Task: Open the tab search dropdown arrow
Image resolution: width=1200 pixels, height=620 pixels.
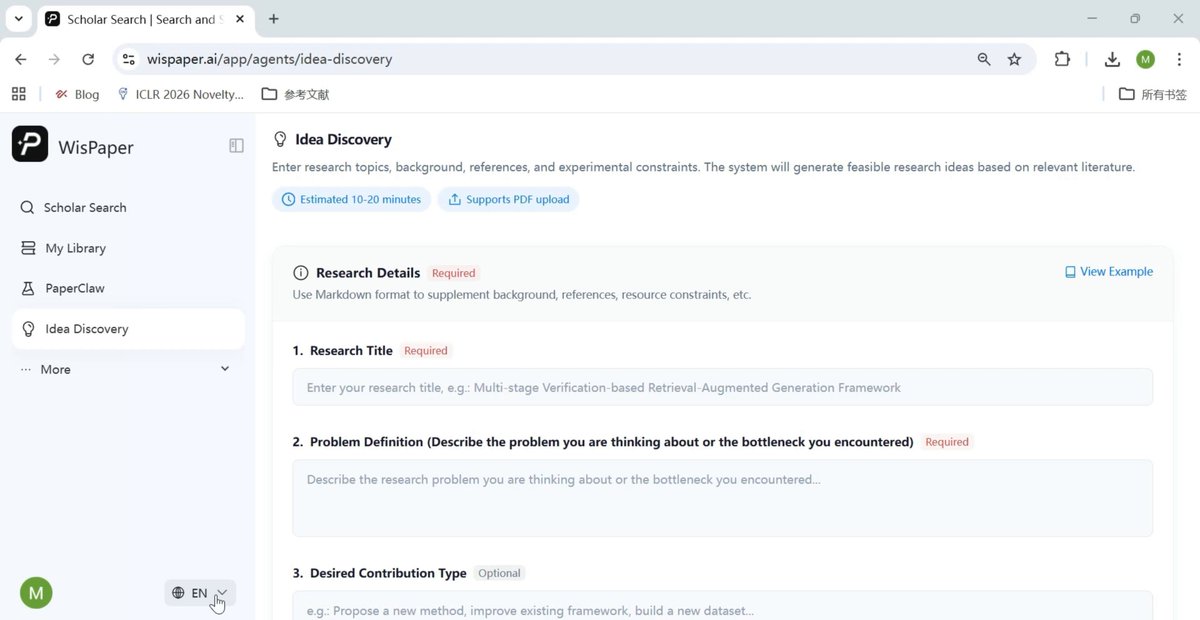Action: [18, 19]
